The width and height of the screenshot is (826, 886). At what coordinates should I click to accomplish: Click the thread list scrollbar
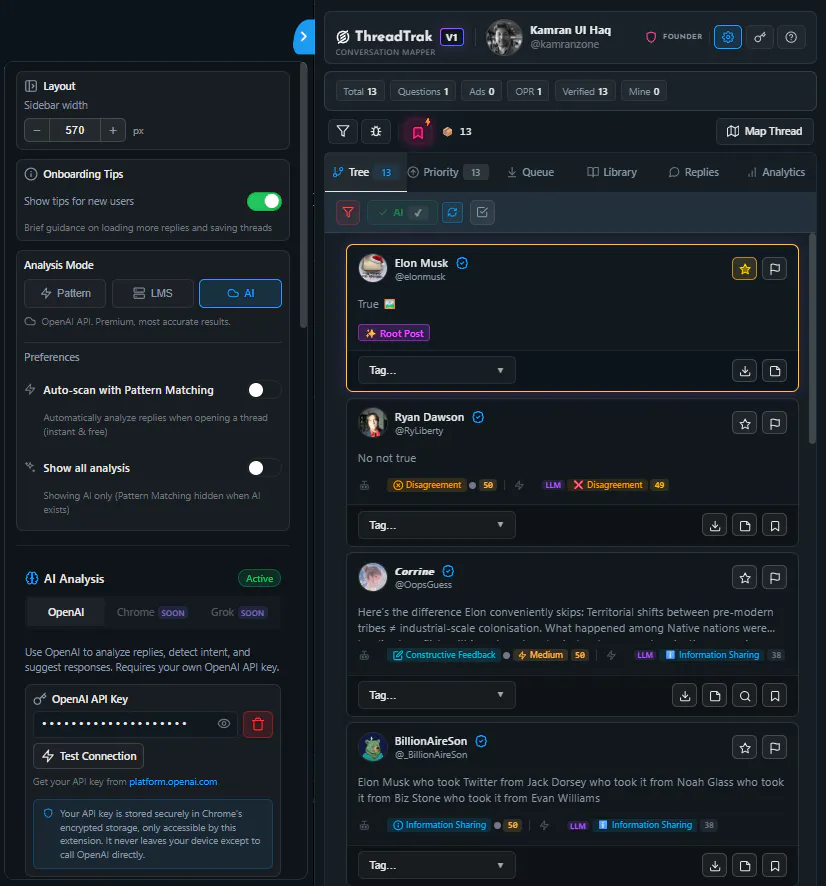point(812,339)
